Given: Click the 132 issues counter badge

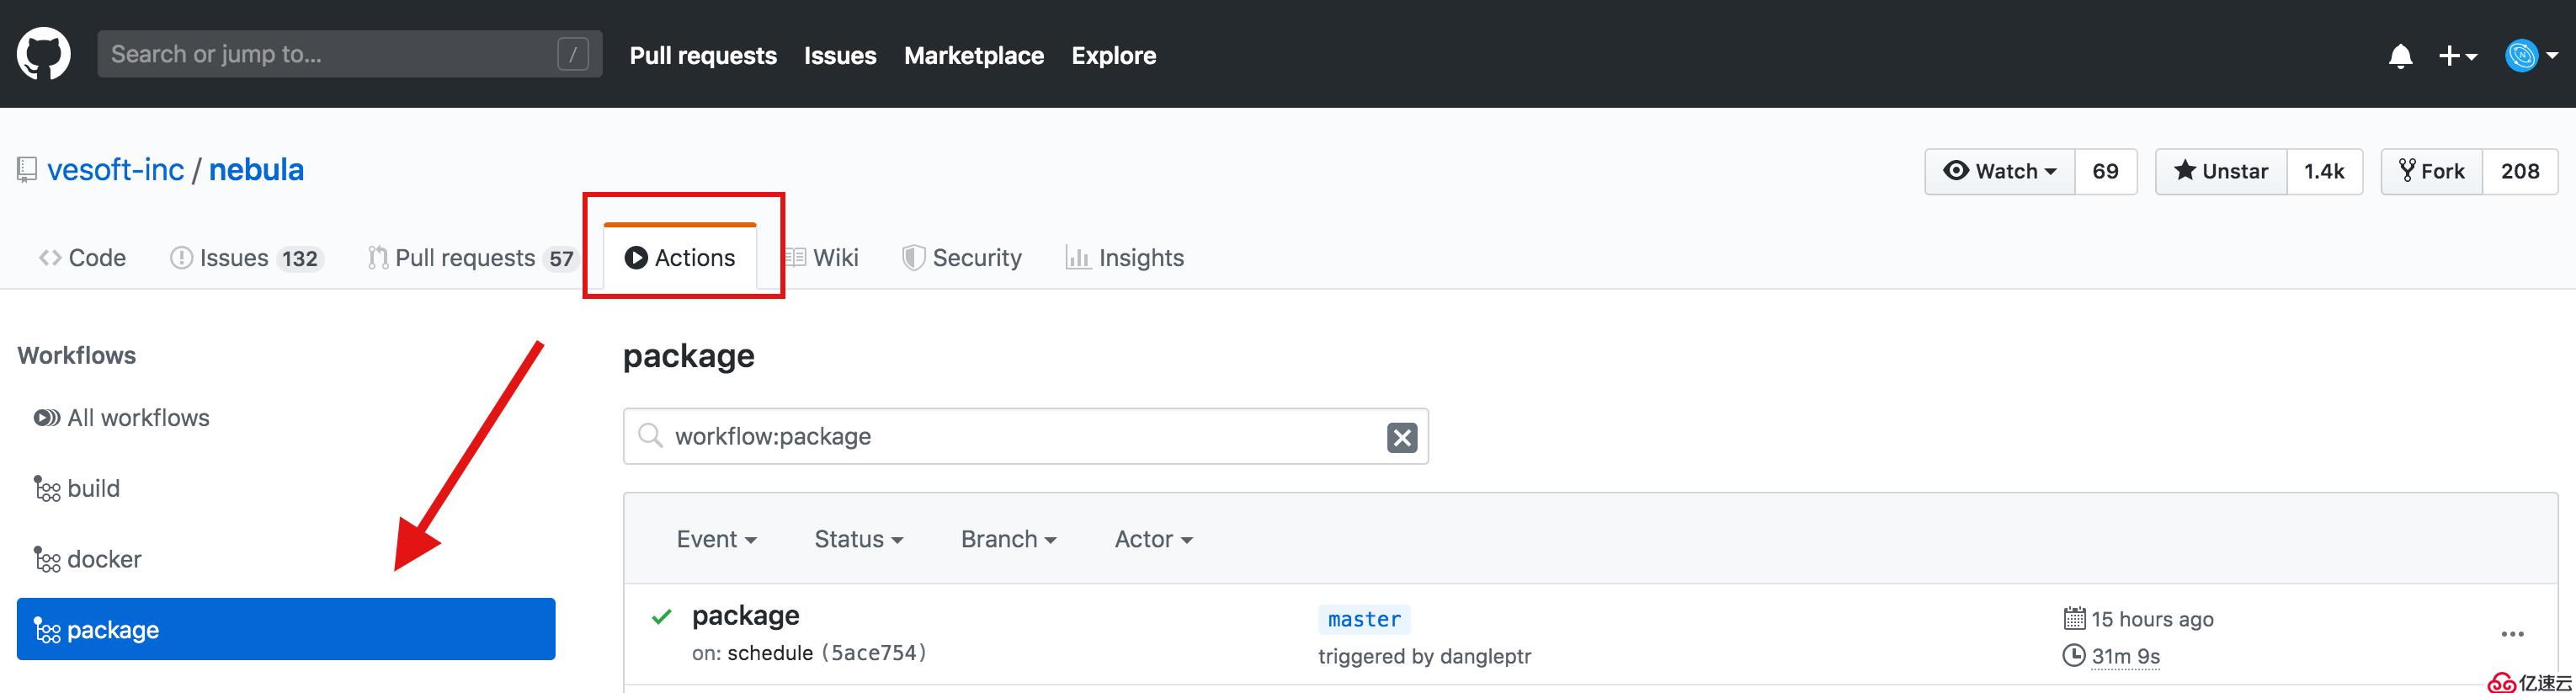Looking at the screenshot, I should click(x=299, y=259).
